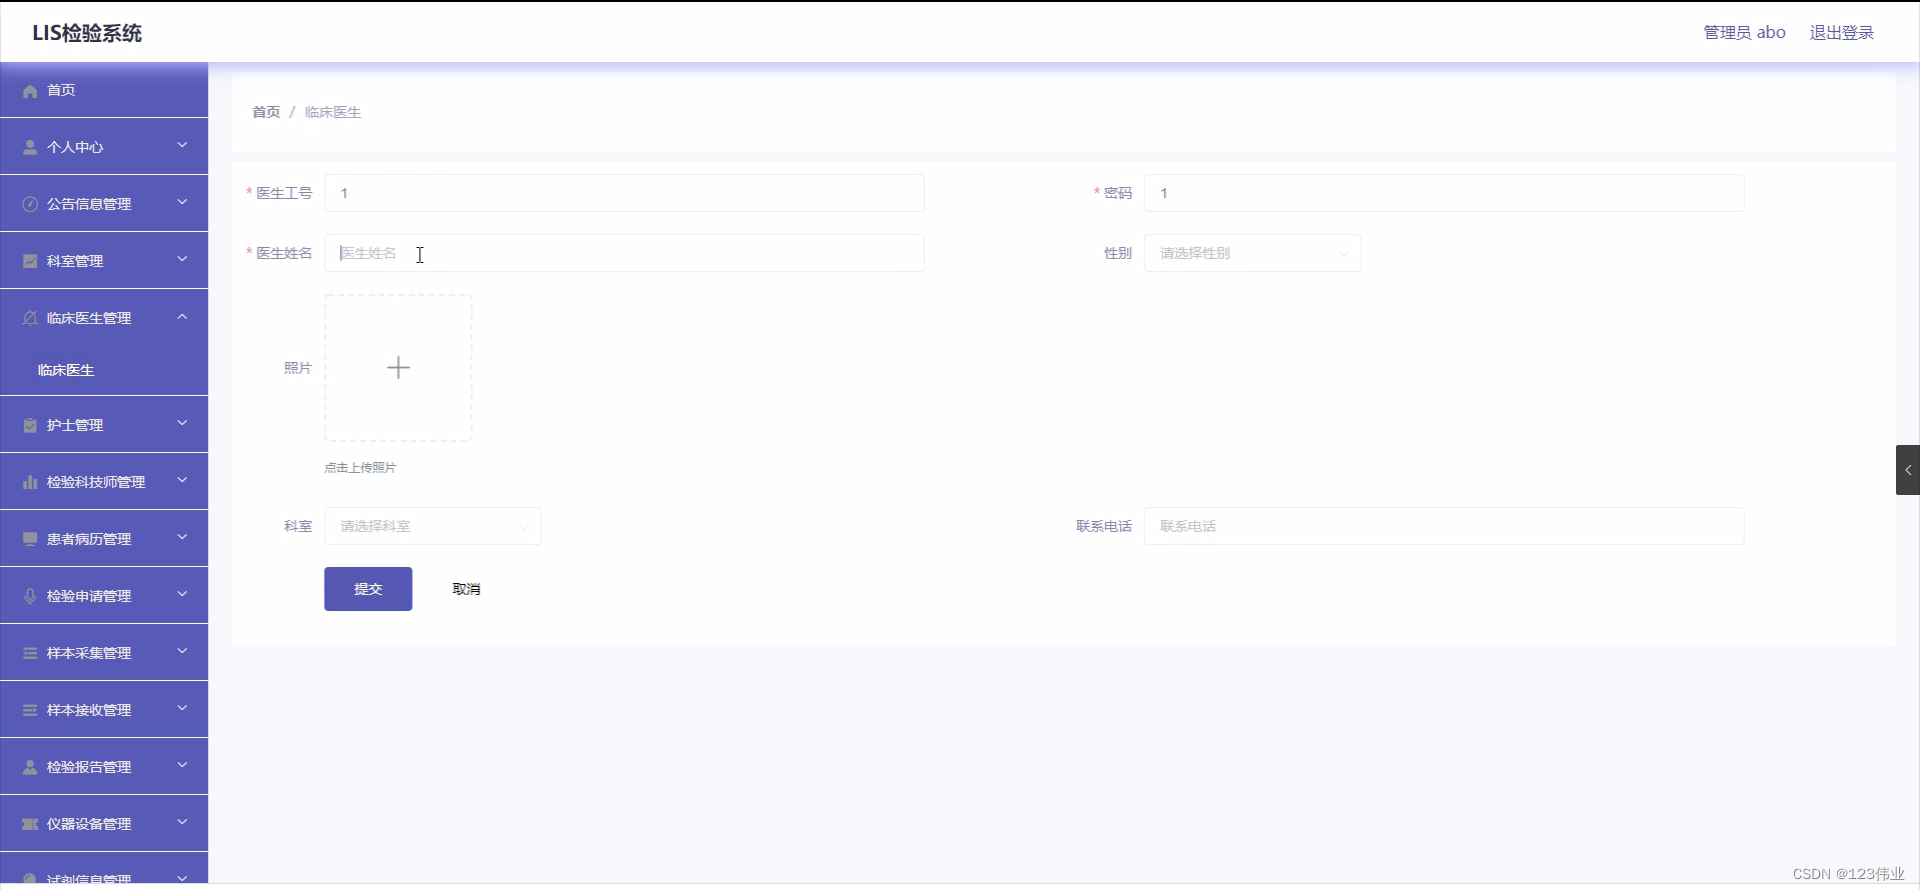Image resolution: width=1920 pixels, height=890 pixels.
Task: Click the person icon beside 个人中心
Action: point(30,147)
